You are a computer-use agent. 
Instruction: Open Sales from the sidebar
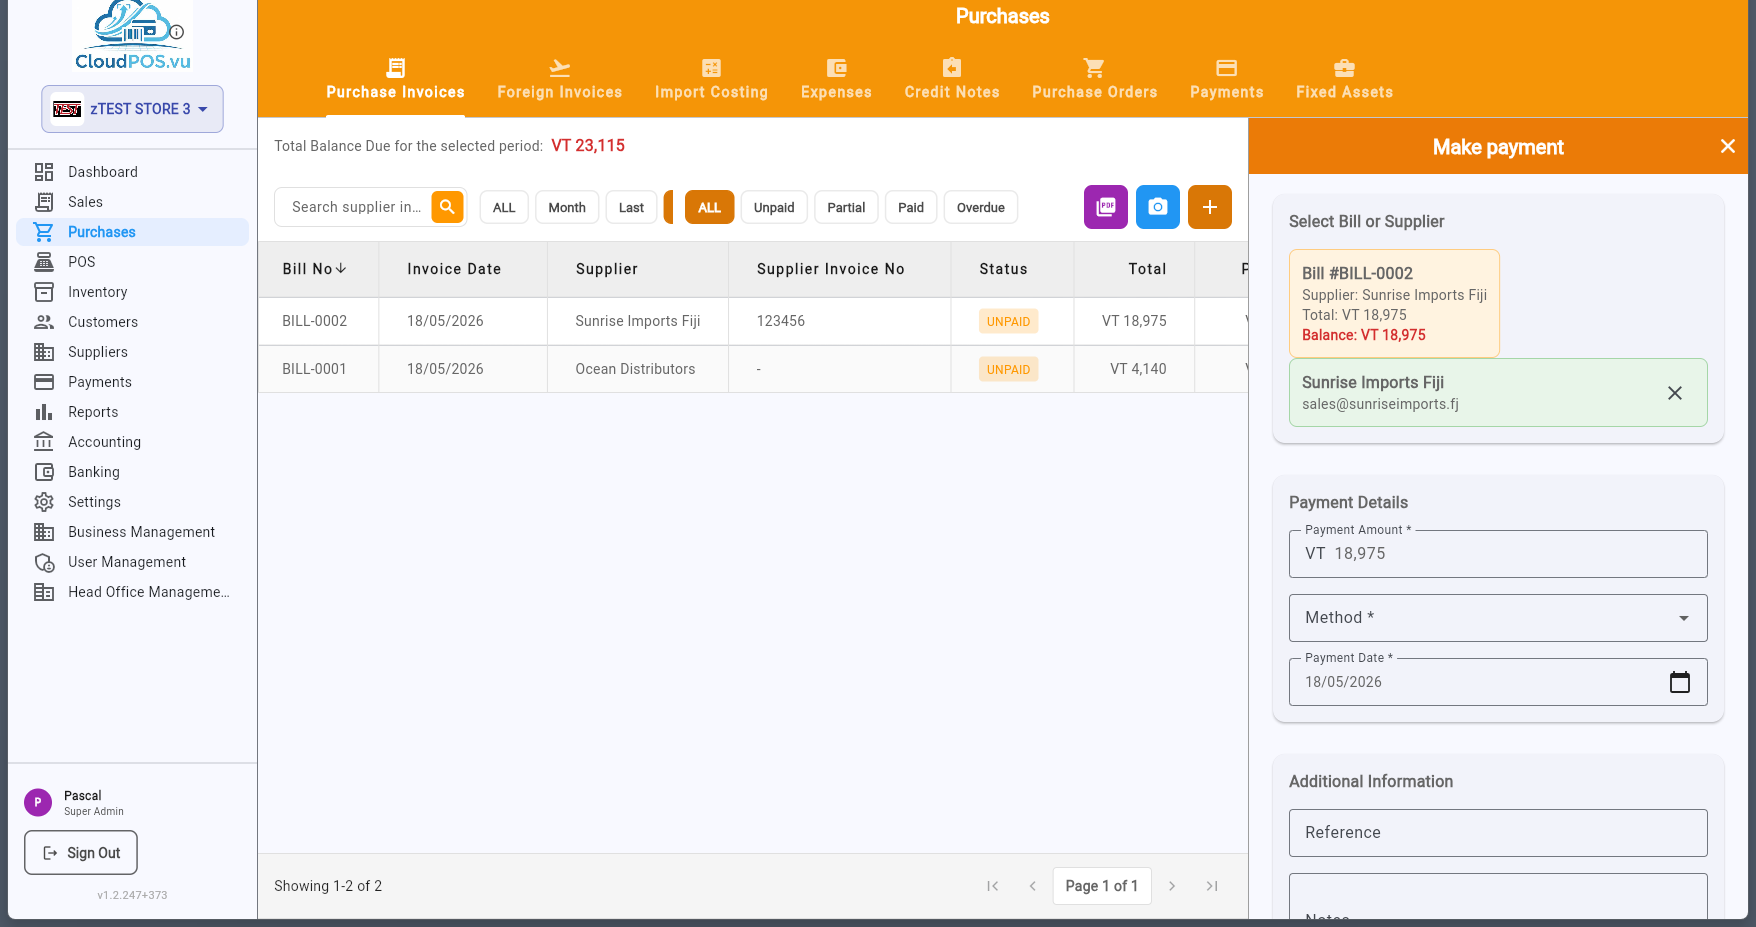click(x=132, y=202)
